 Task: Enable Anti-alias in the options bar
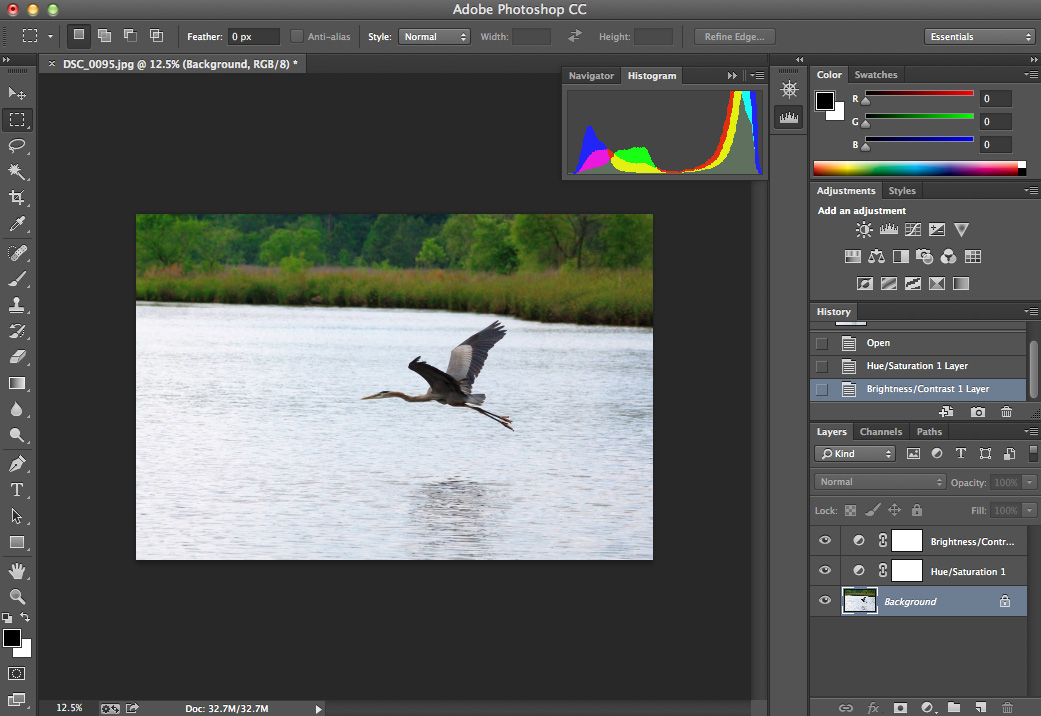coord(296,36)
